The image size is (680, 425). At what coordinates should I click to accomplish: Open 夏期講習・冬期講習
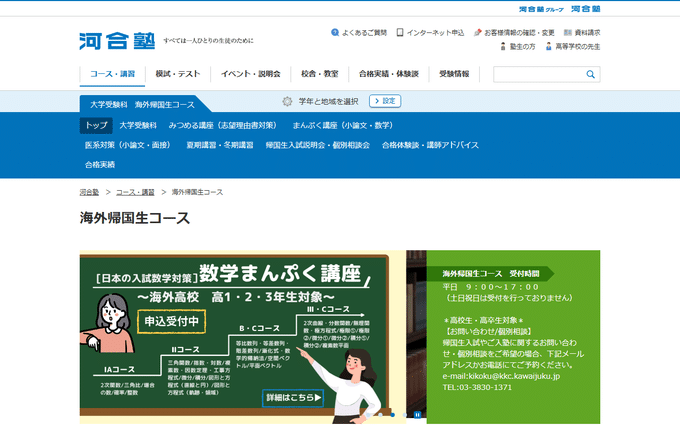[x=220, y=145]
